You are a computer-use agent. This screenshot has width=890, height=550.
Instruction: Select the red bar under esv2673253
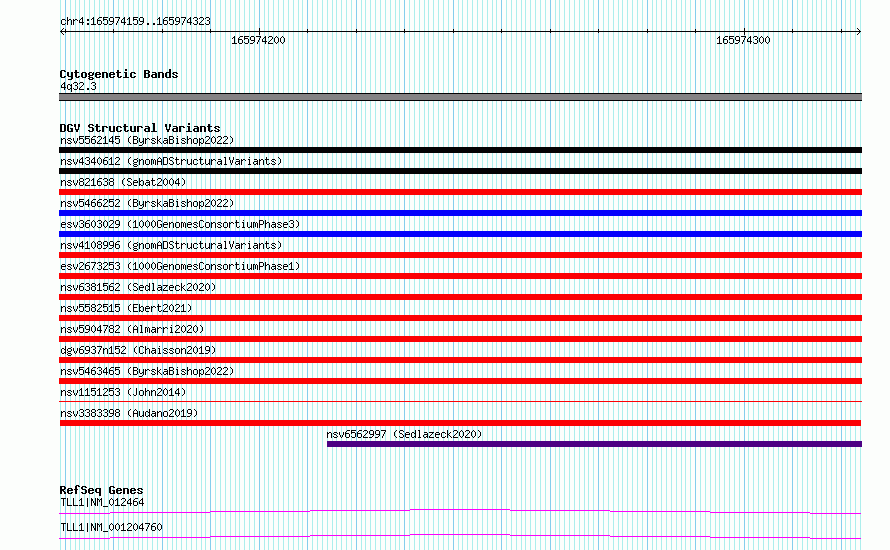(x=460, y=276)
